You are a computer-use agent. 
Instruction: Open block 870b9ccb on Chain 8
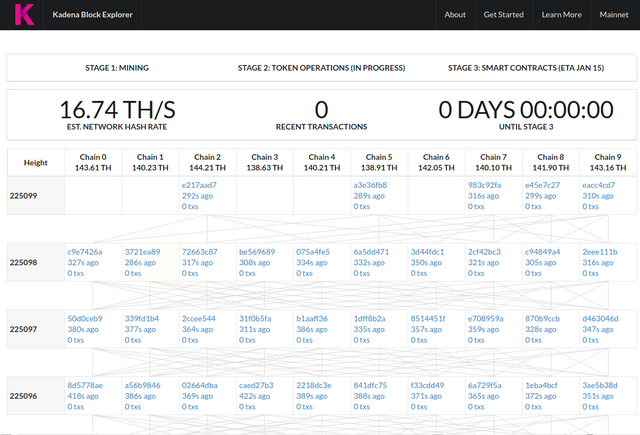pos(542,318)
